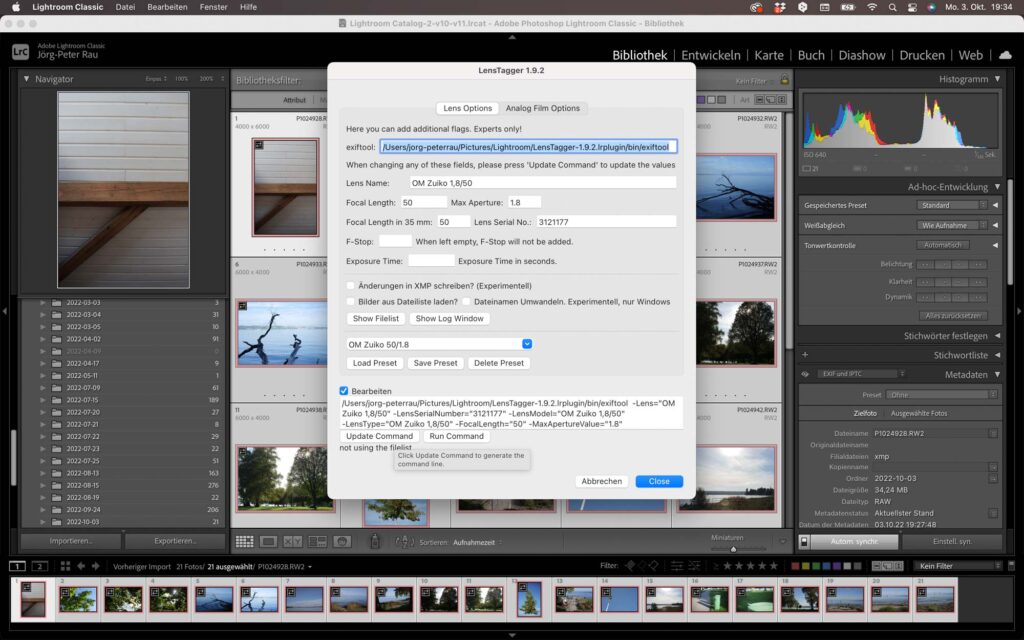
Task: Go back with filmstrip left arrow
Action: tap(81, 566)
